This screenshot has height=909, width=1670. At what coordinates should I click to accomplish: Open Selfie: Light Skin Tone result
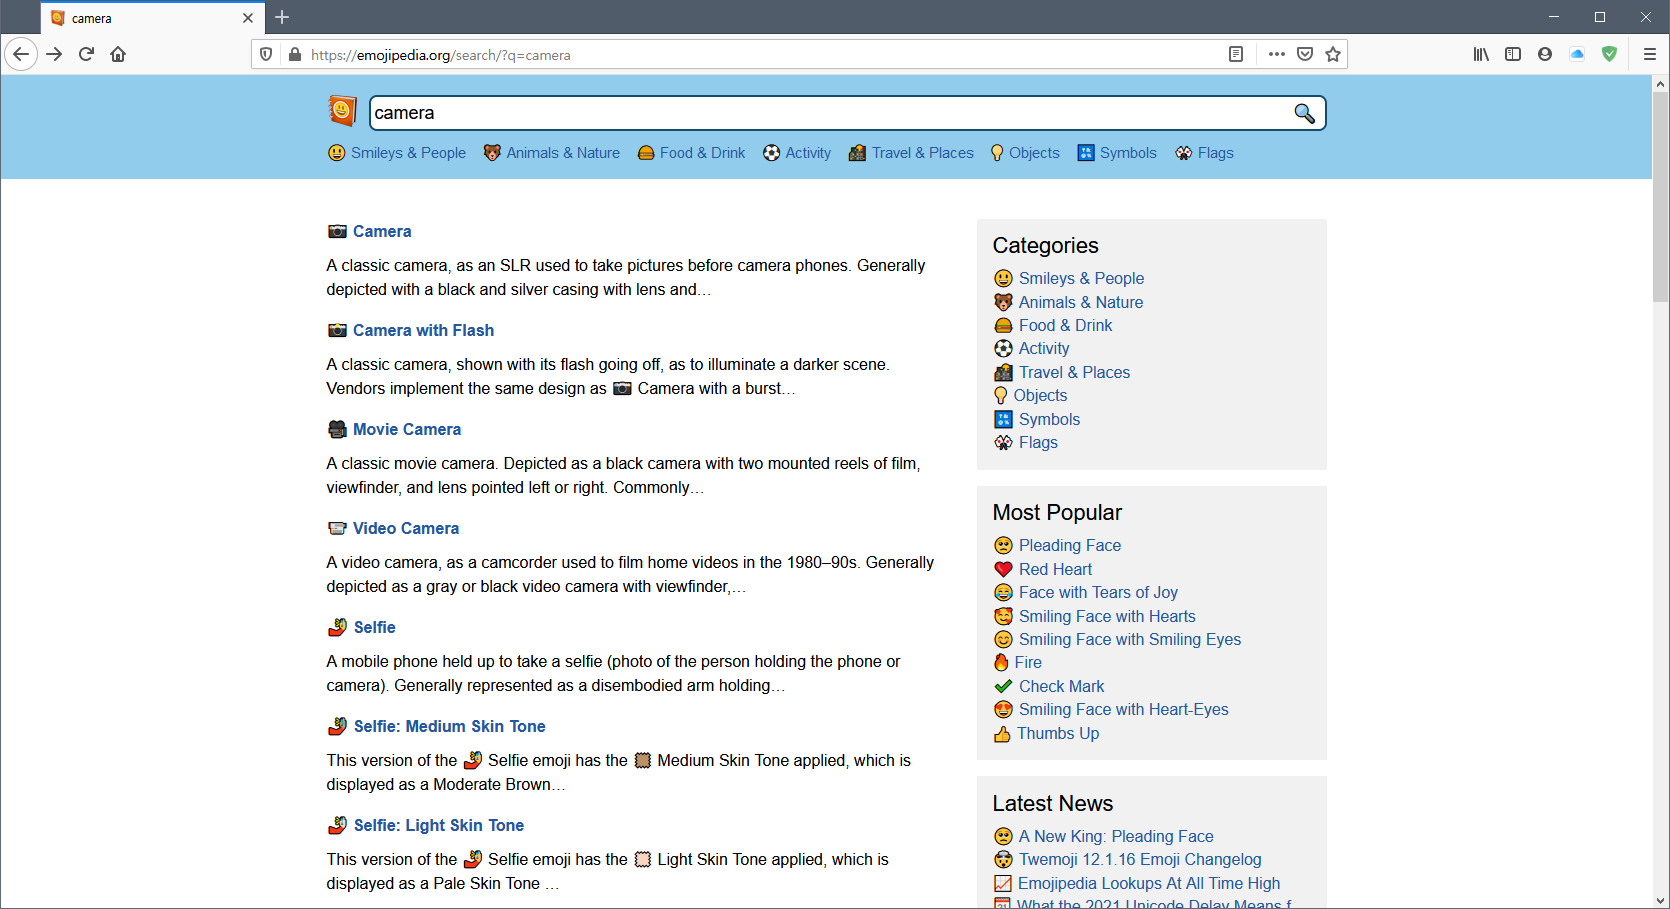(439, 825)
